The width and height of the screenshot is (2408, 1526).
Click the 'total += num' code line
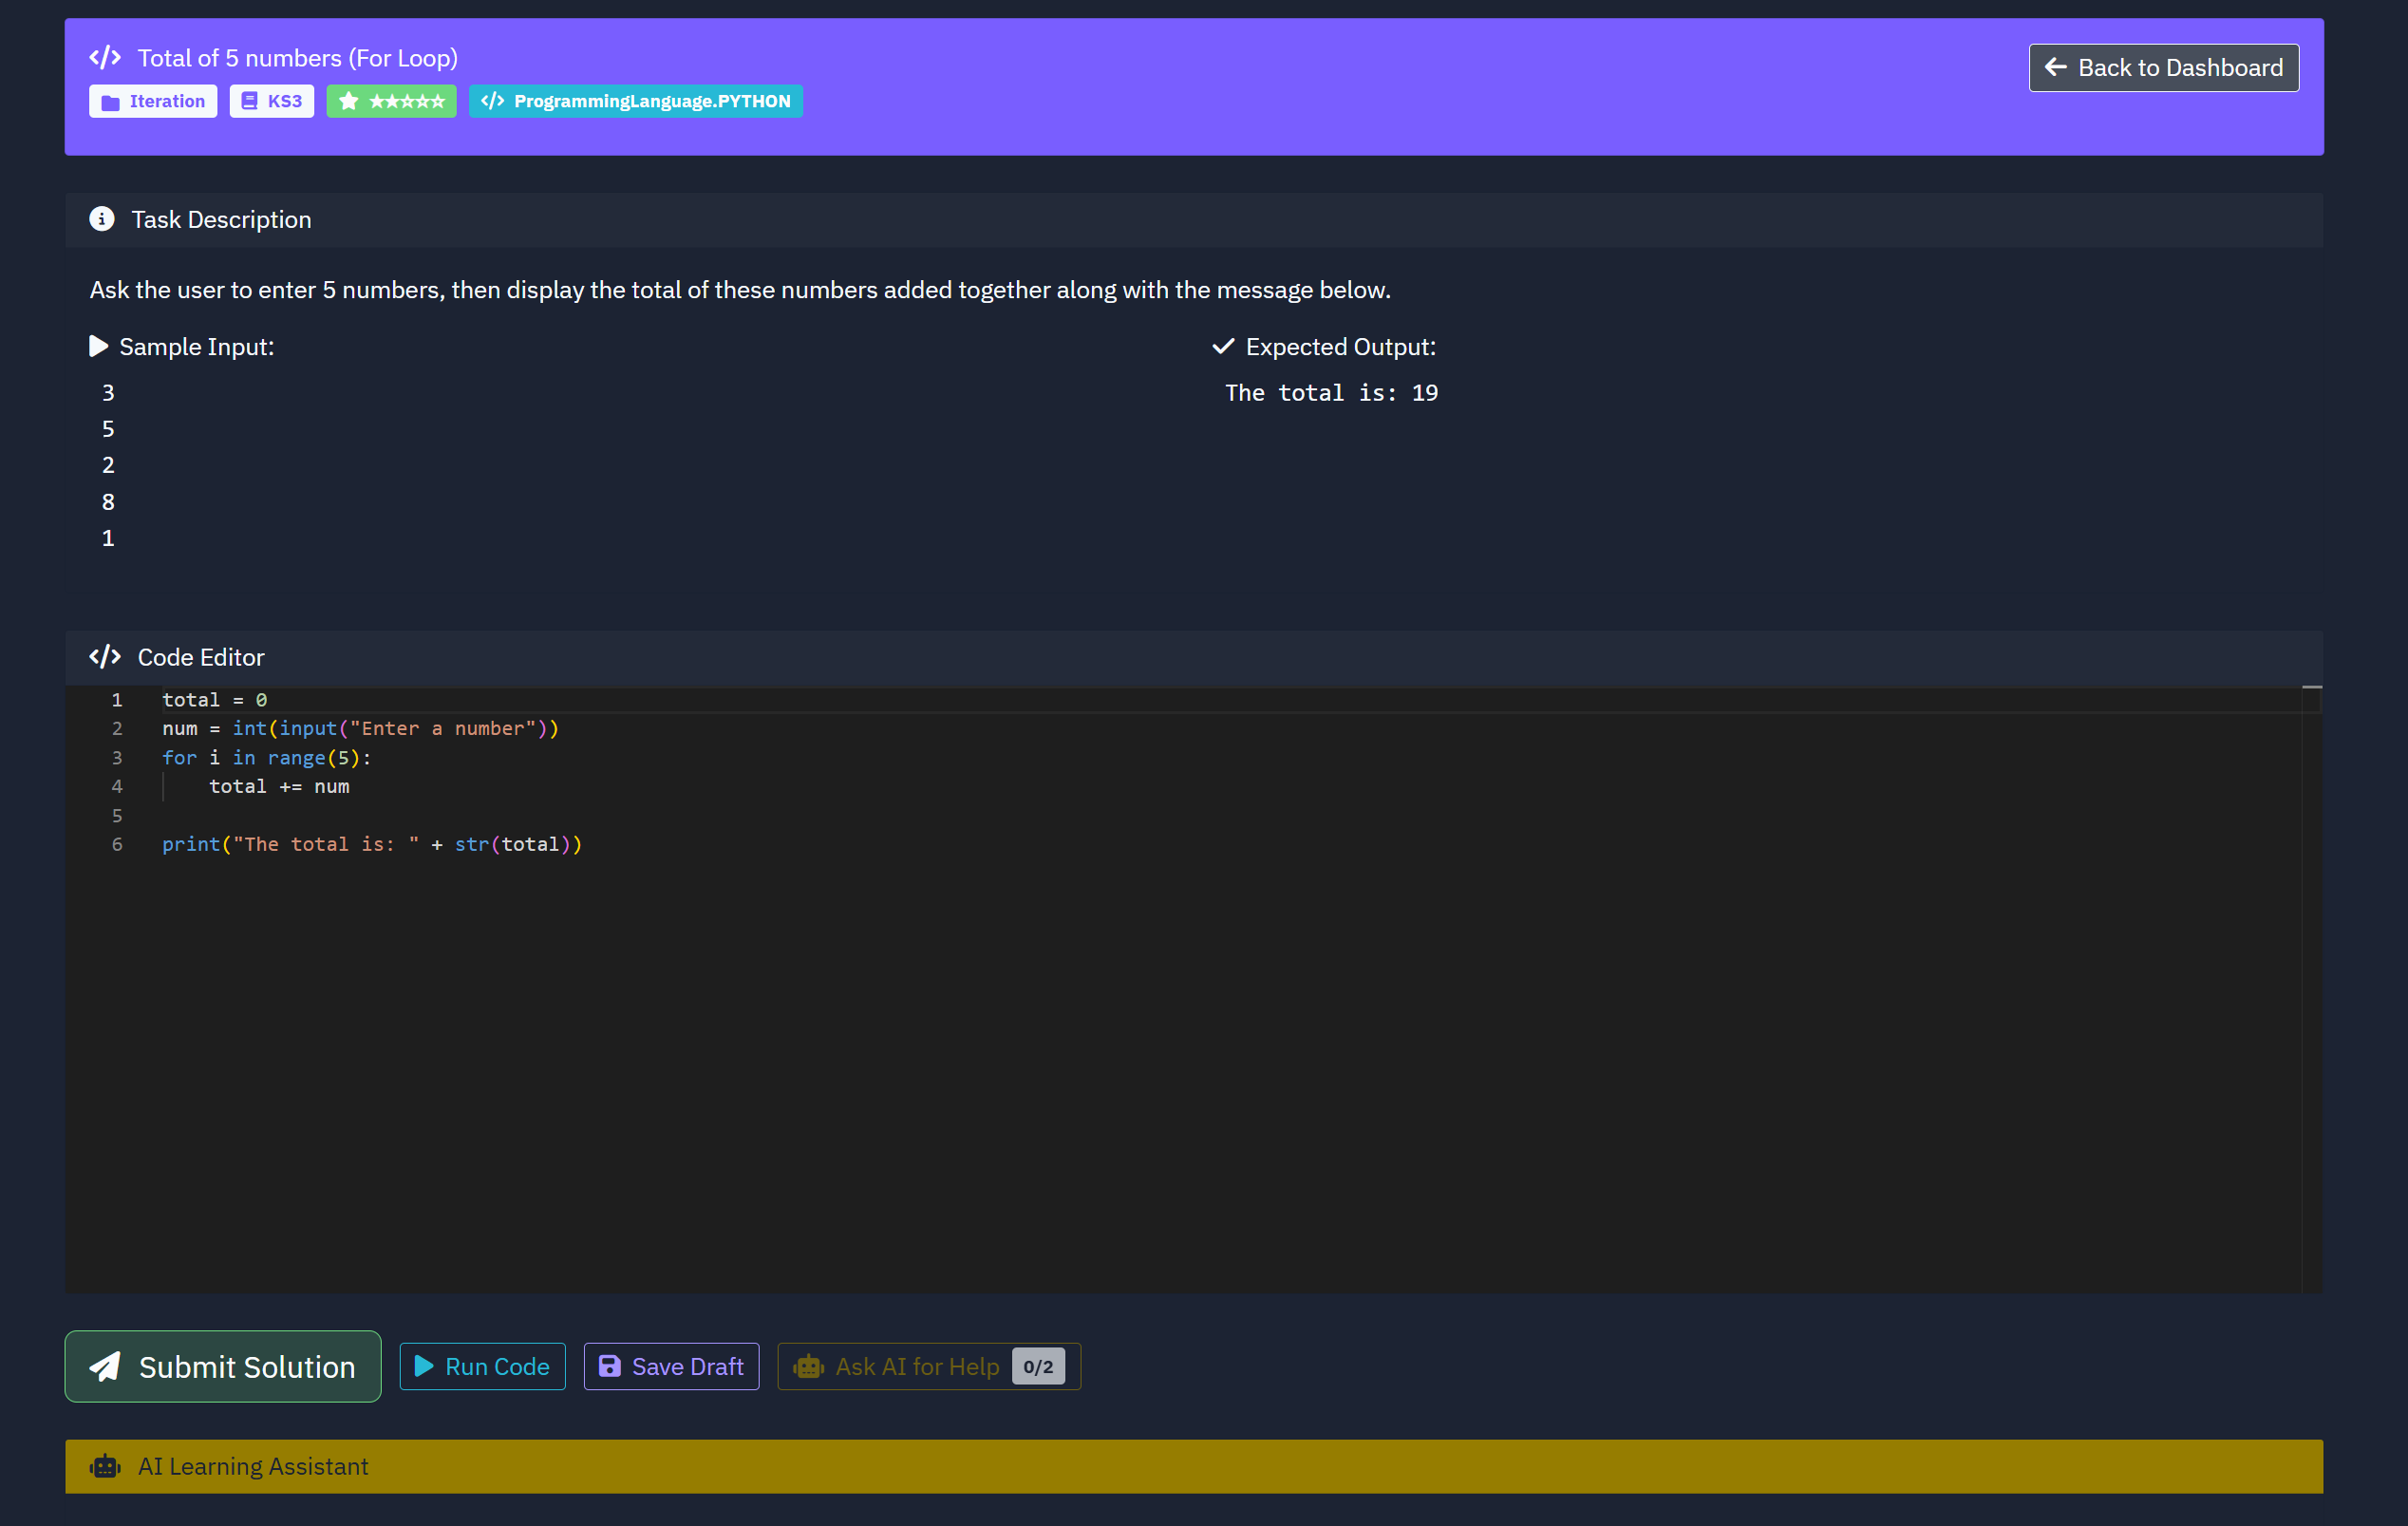pyautogui.click(x=279, y=787)
